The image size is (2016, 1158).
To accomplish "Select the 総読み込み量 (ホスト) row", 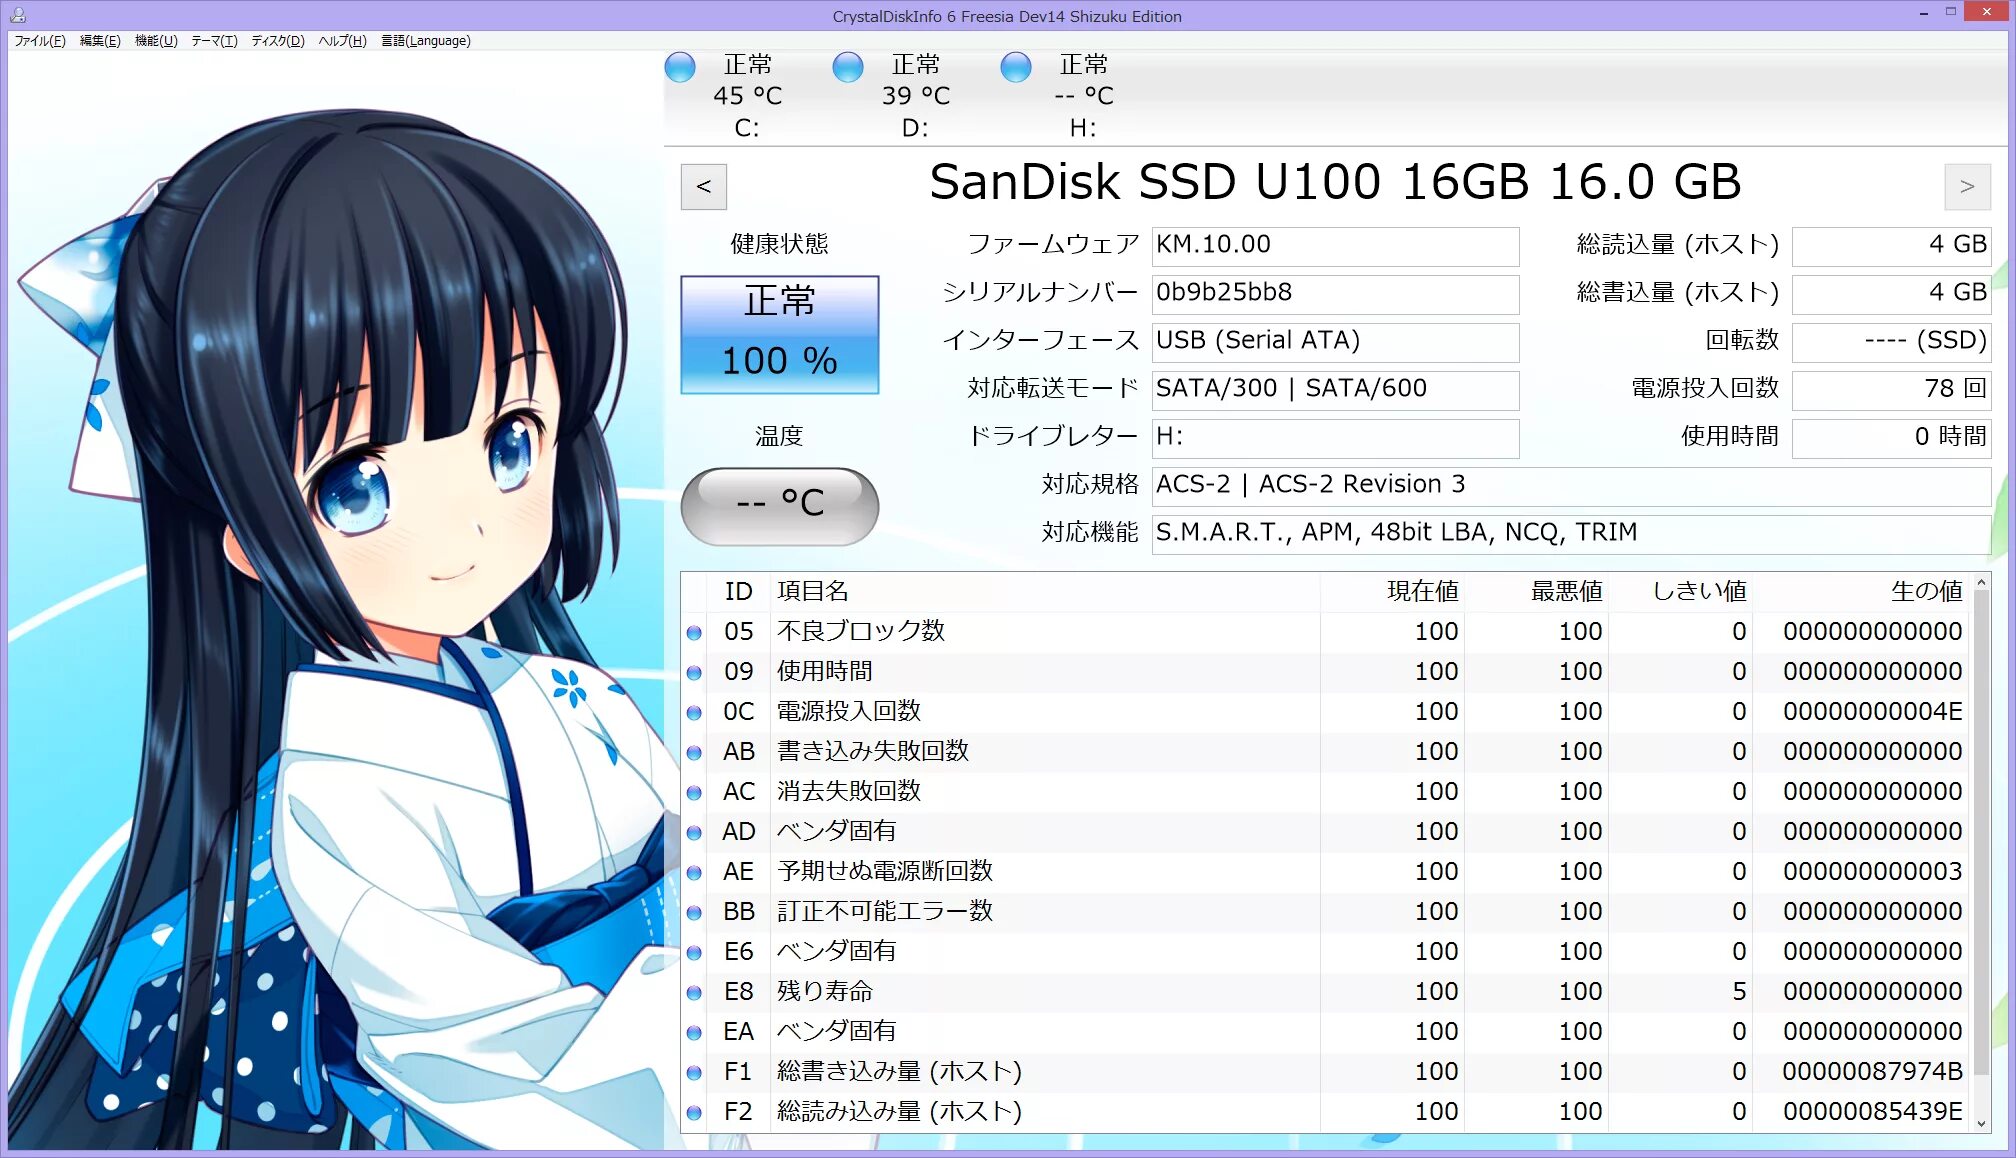I will (1326, 1112).
